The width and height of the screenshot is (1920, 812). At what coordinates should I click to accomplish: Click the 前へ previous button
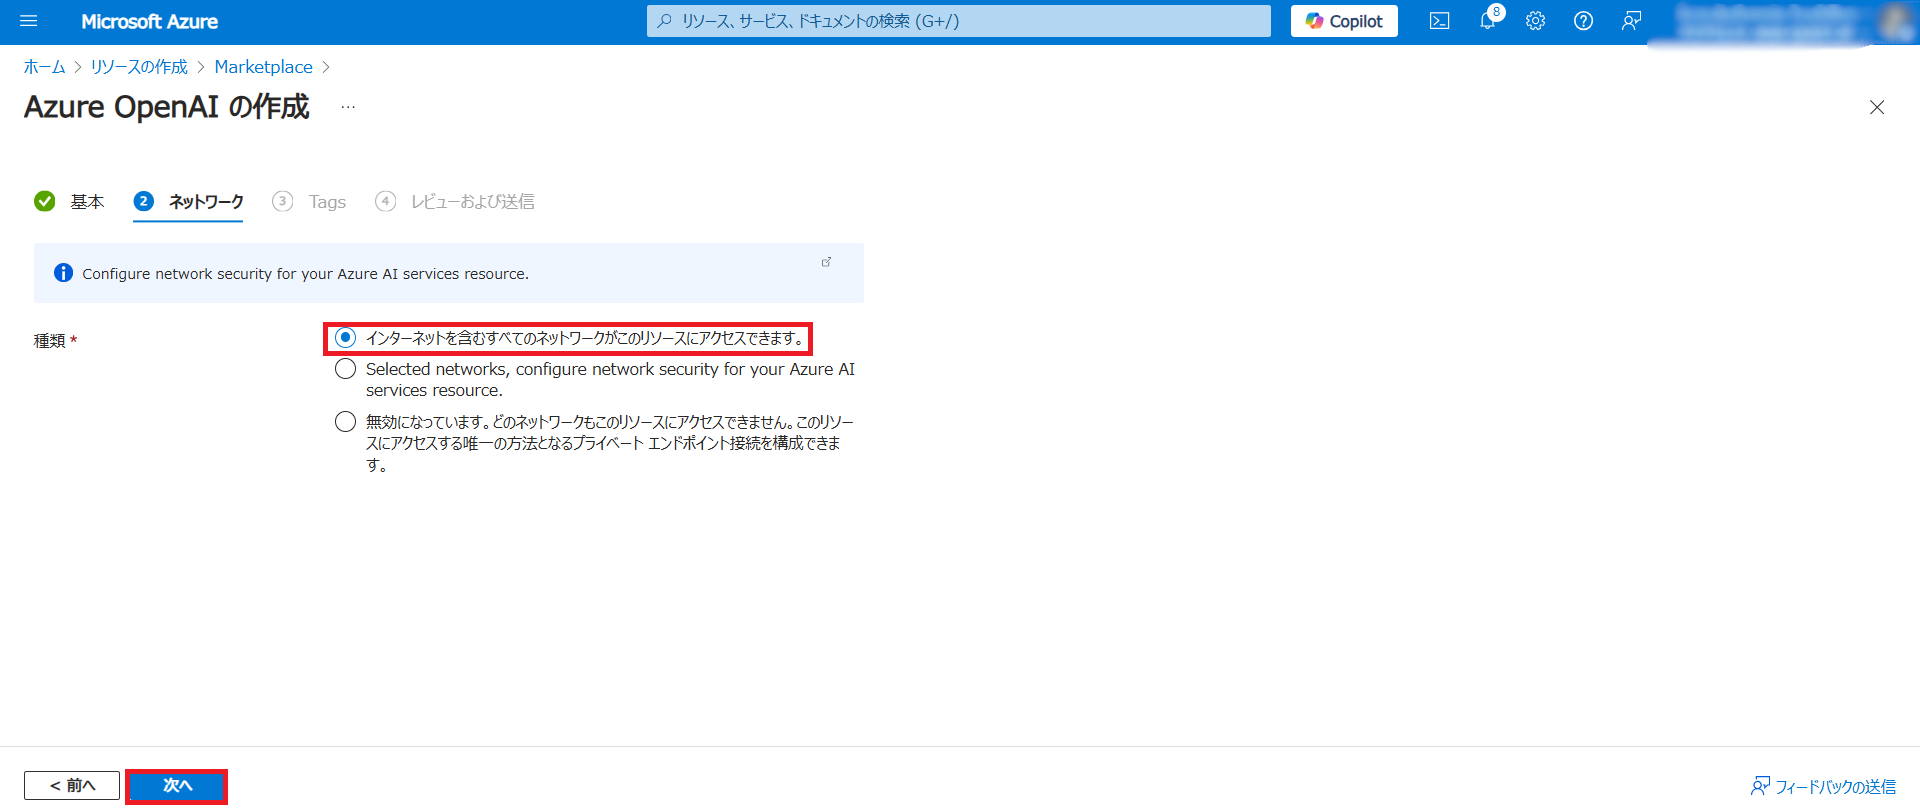click(x=72, y=786)
